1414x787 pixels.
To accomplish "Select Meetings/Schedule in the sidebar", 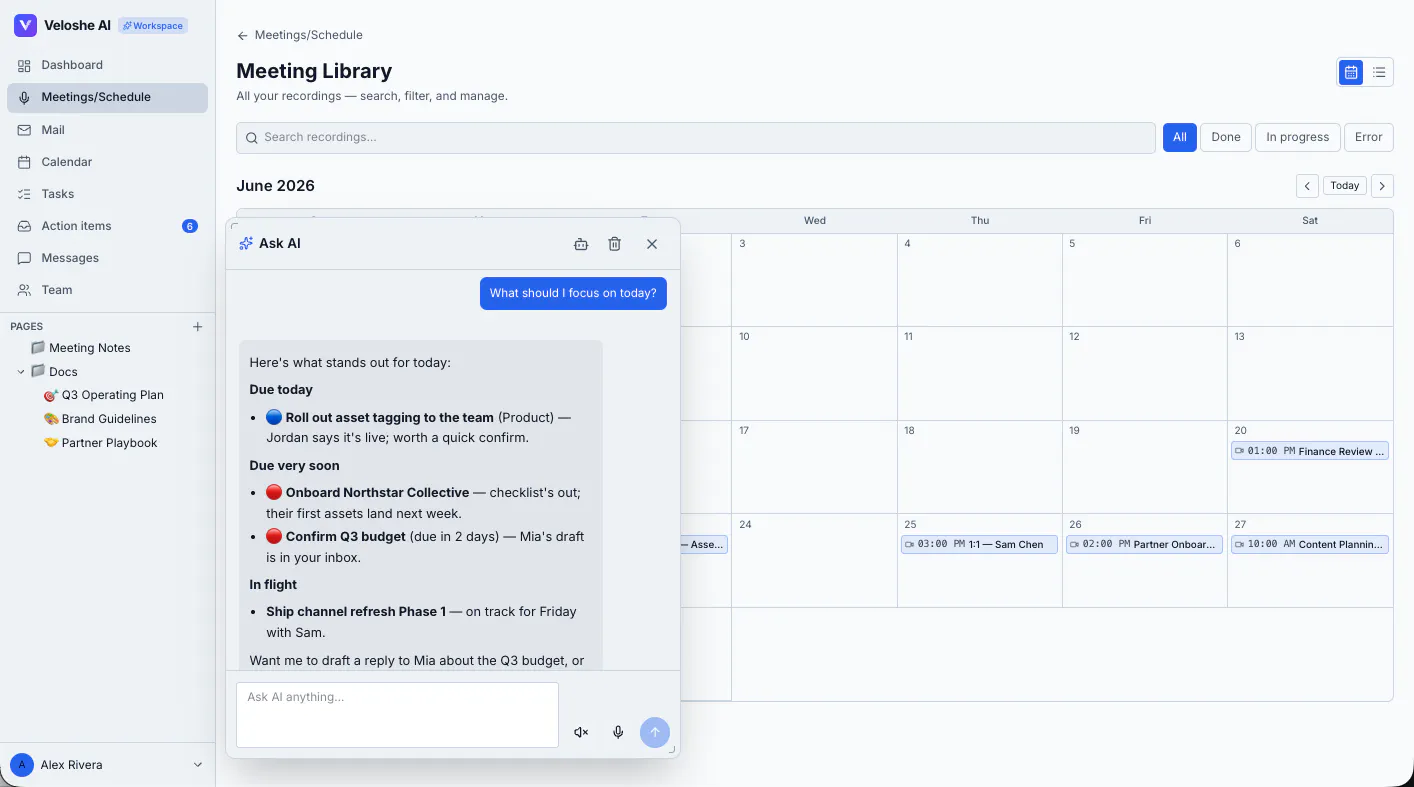I will coord(107,97).
